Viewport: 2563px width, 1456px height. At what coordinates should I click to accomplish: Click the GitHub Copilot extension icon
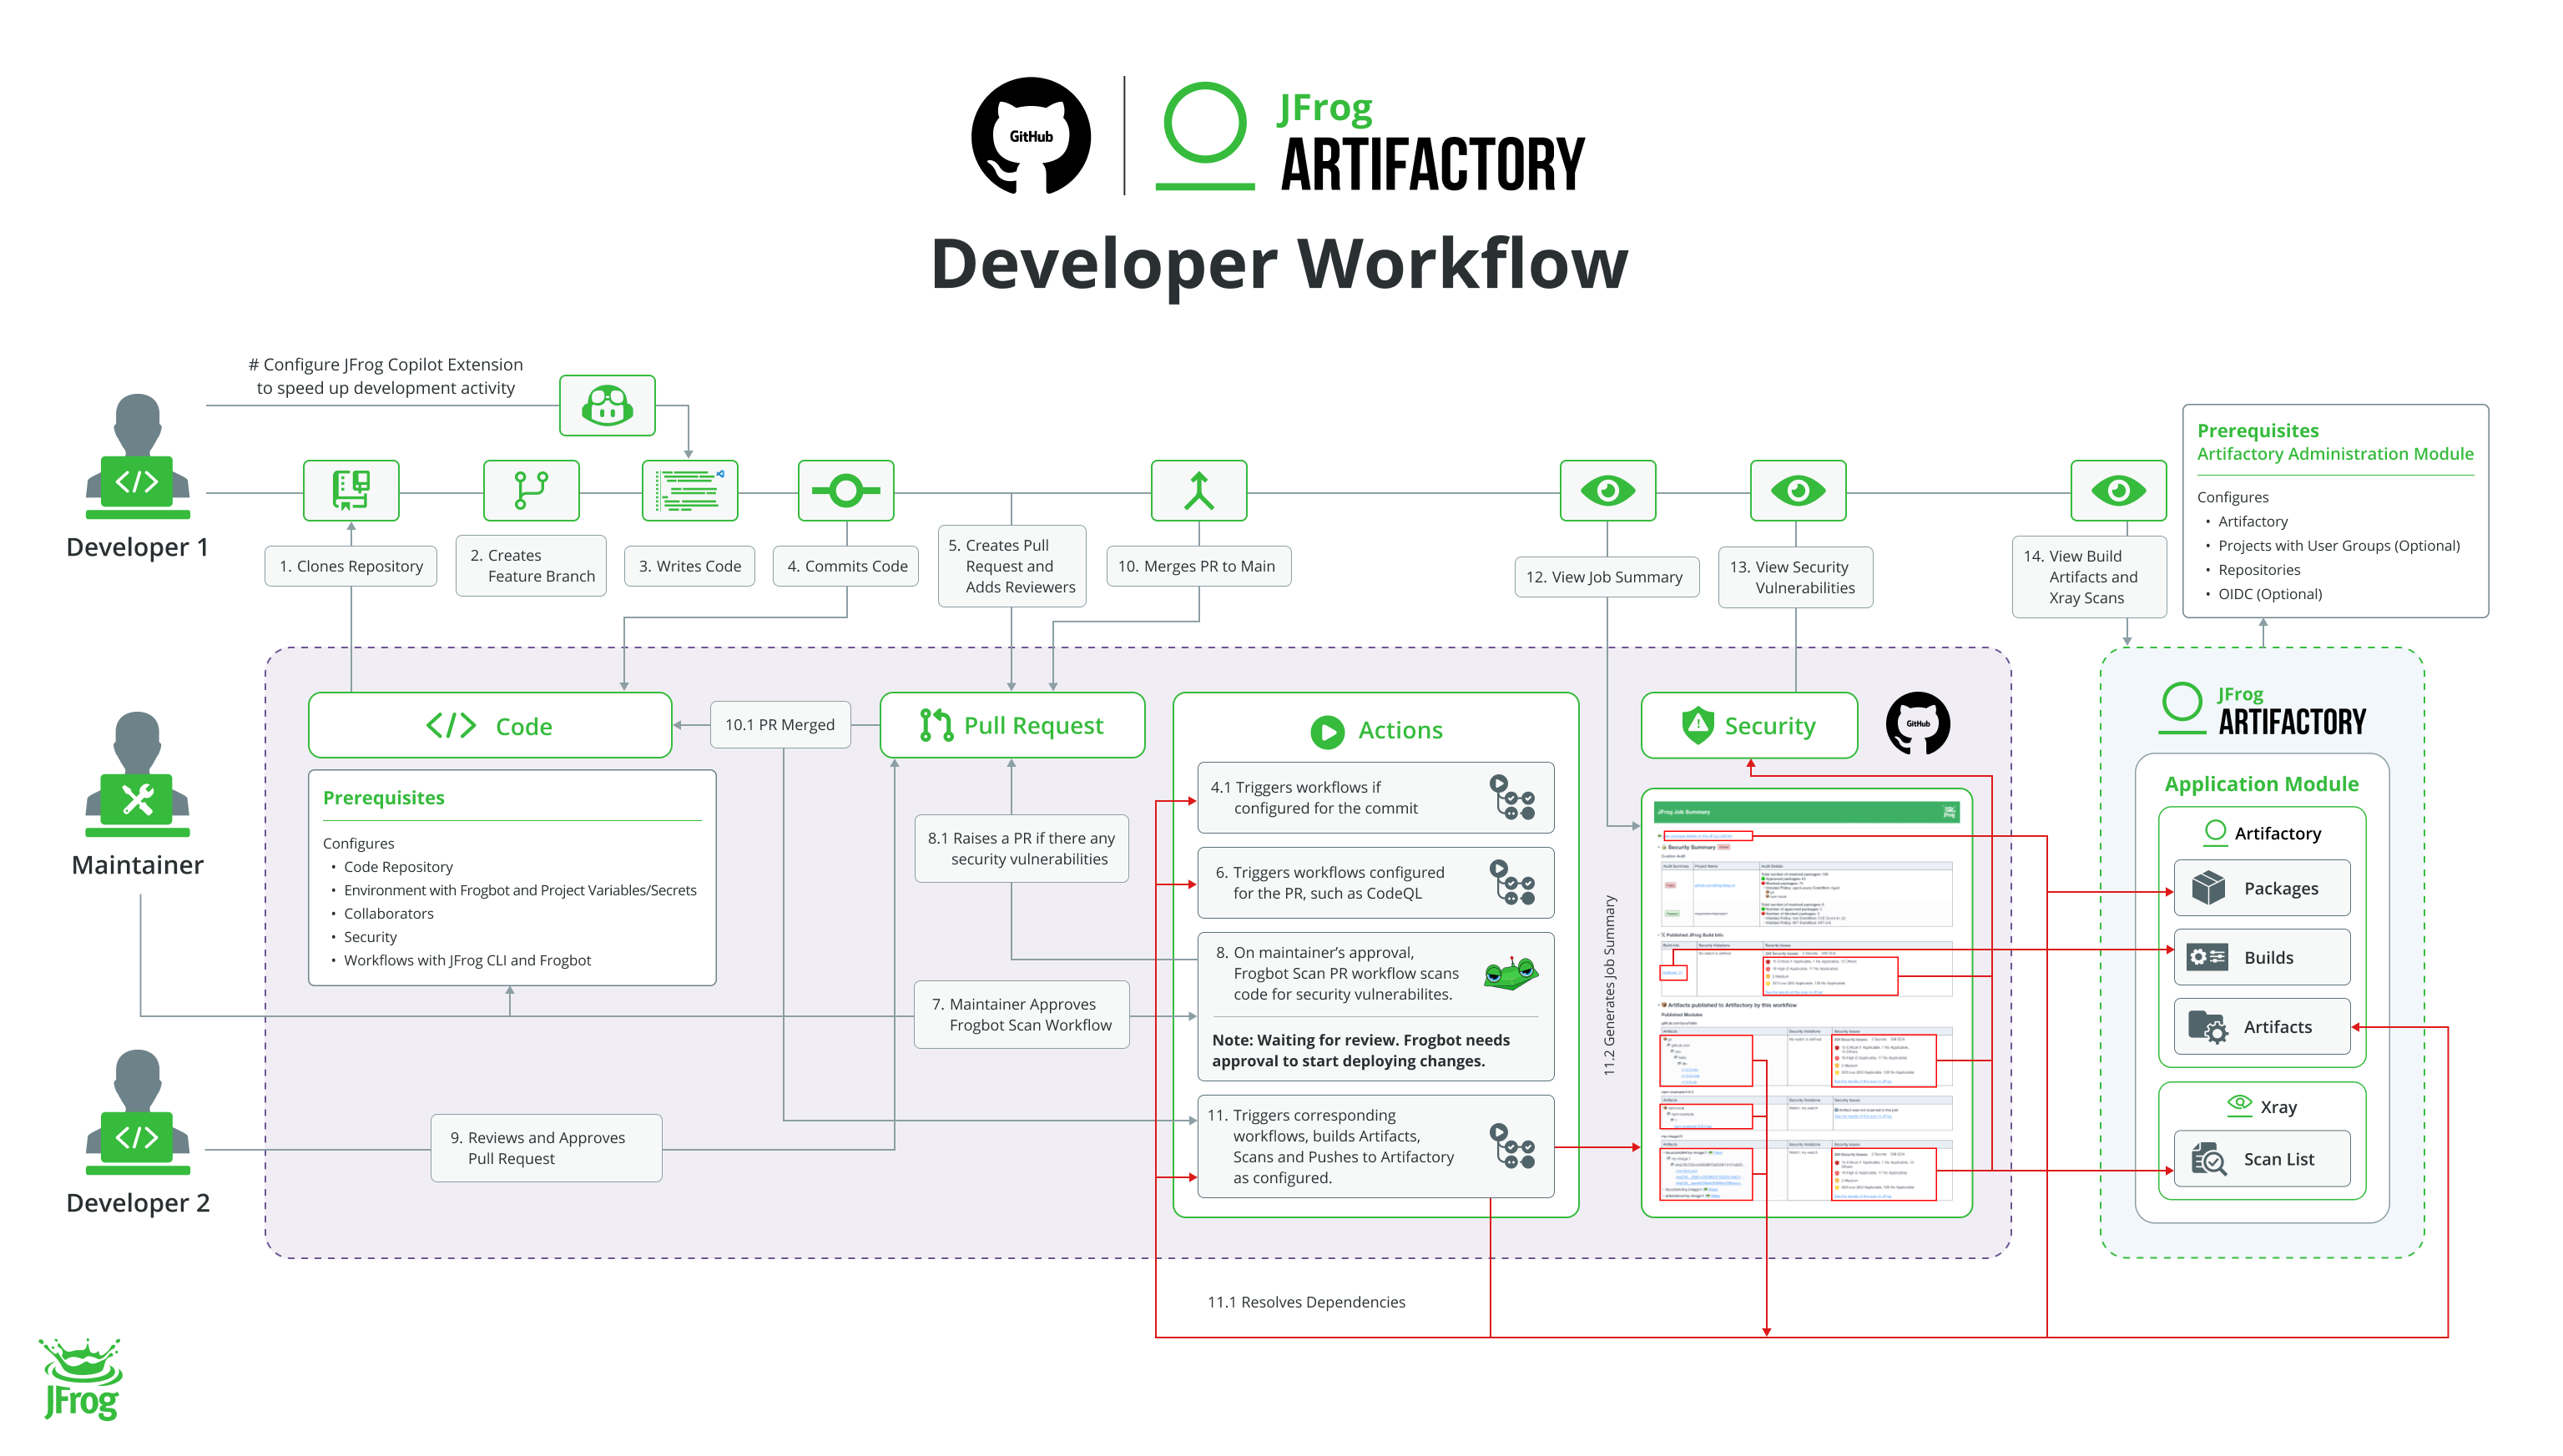[607, 406]
